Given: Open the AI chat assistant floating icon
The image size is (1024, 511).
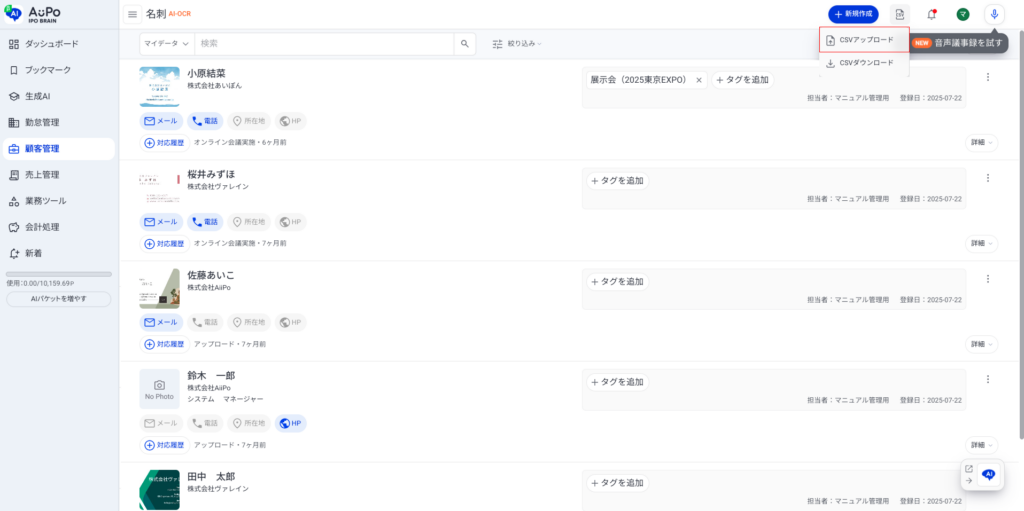Looking at the screenshot, I should (x=989, y=475).
